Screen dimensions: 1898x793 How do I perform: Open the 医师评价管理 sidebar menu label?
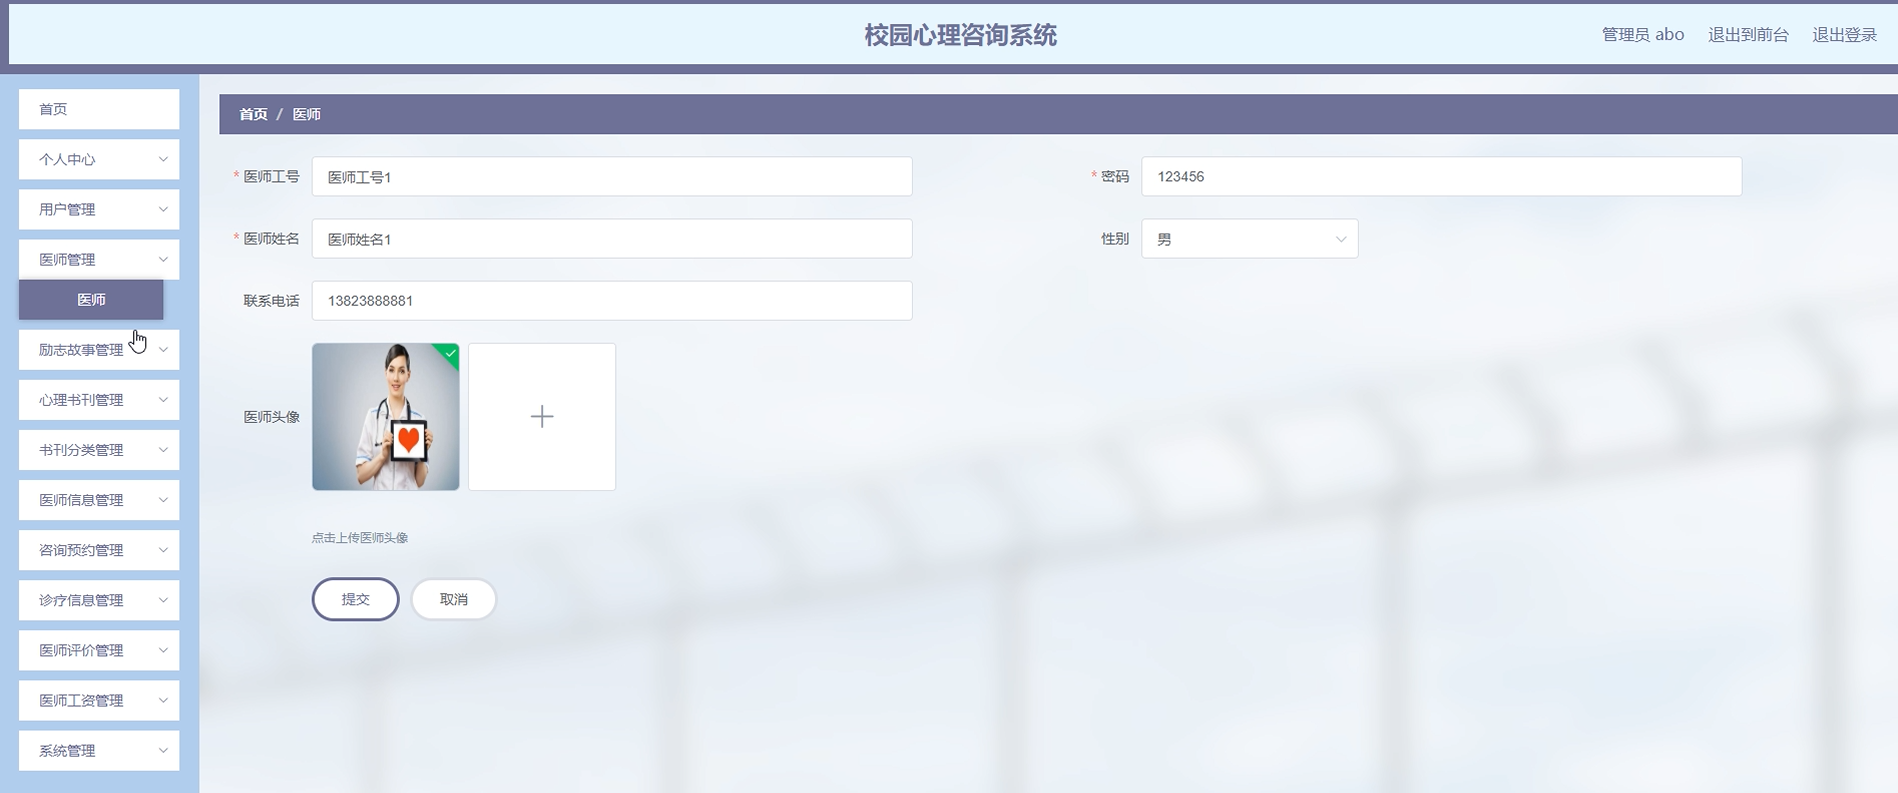(81, 650)
